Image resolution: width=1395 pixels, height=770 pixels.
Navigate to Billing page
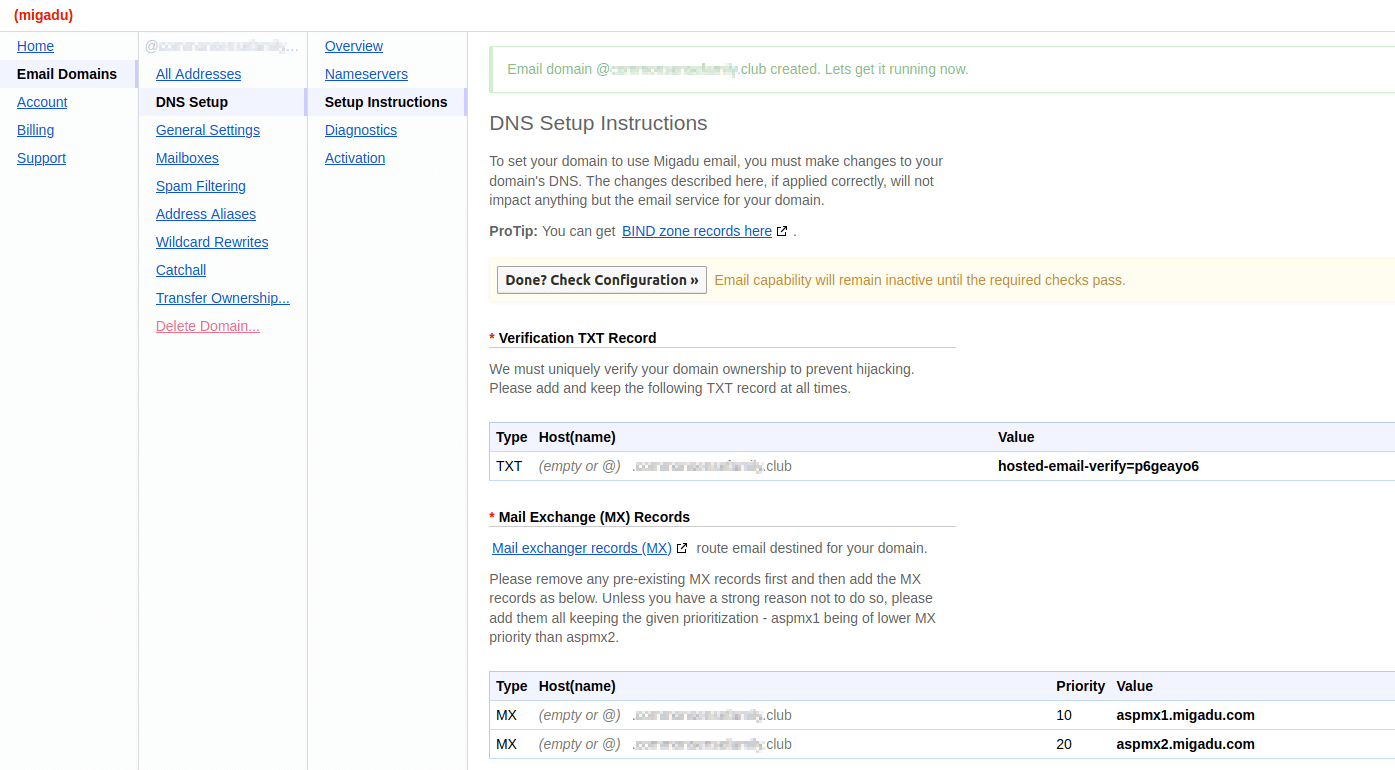click(35, 130)
